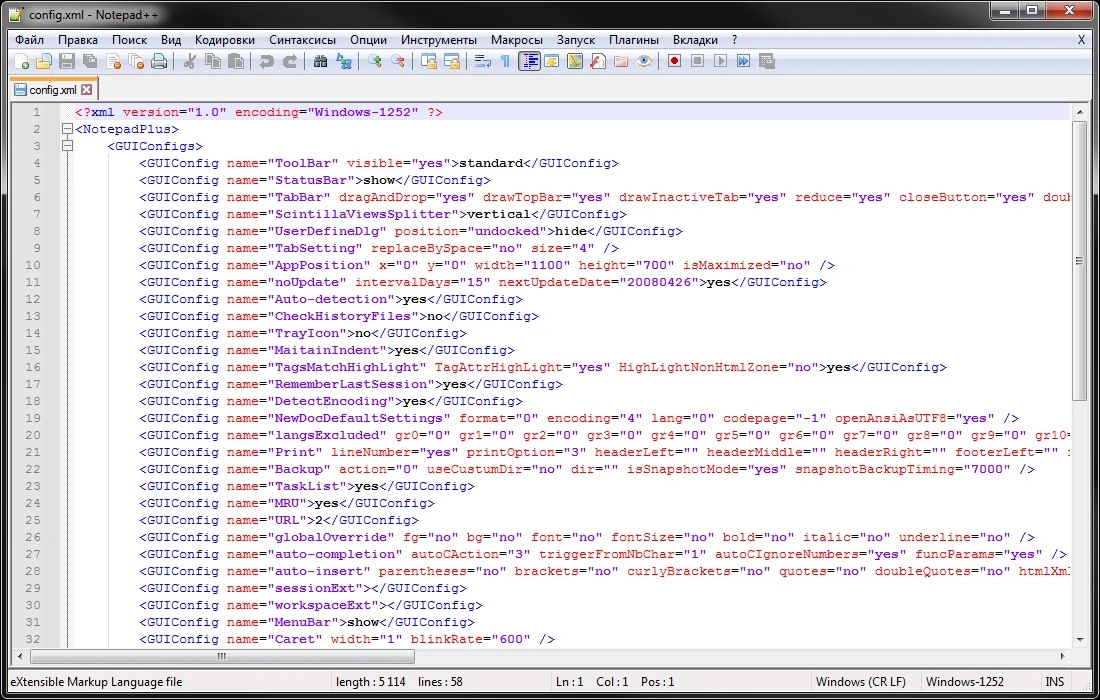Close the config.xml tab with its X
The height and width of the screenshot is (700, 1100).
(86, 90)
